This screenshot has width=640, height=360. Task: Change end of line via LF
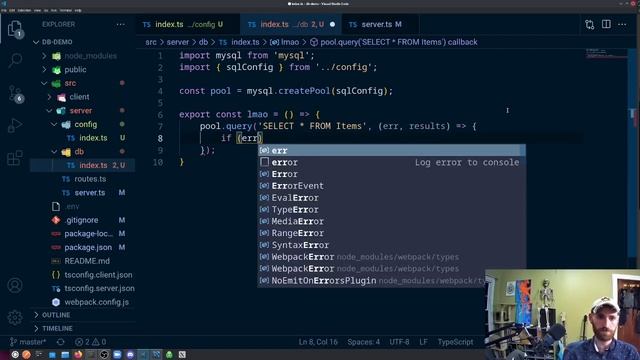pyautogui.click(x=423, y=342)
